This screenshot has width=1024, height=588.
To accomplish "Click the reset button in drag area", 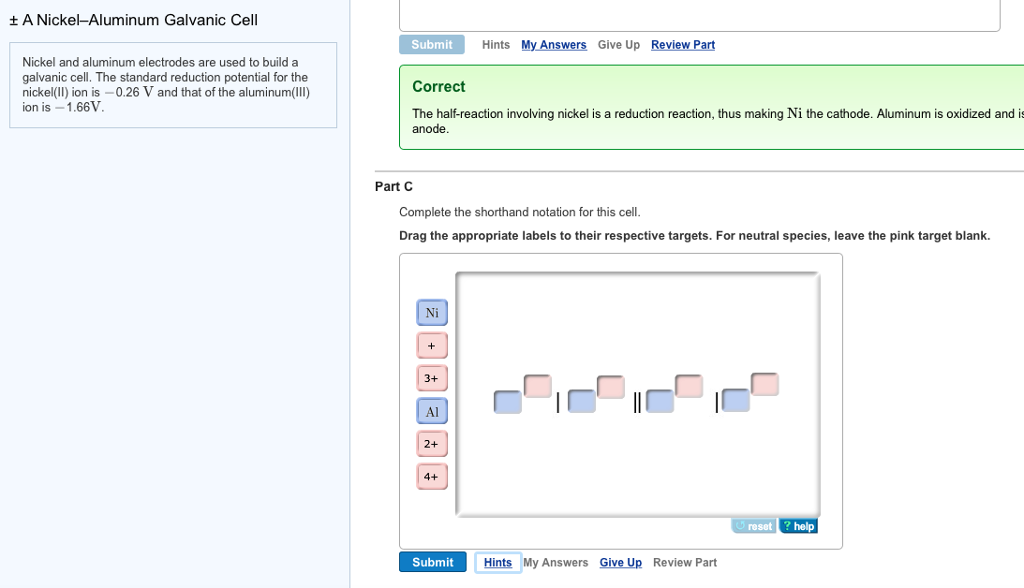I will click(x=754, y=526).
